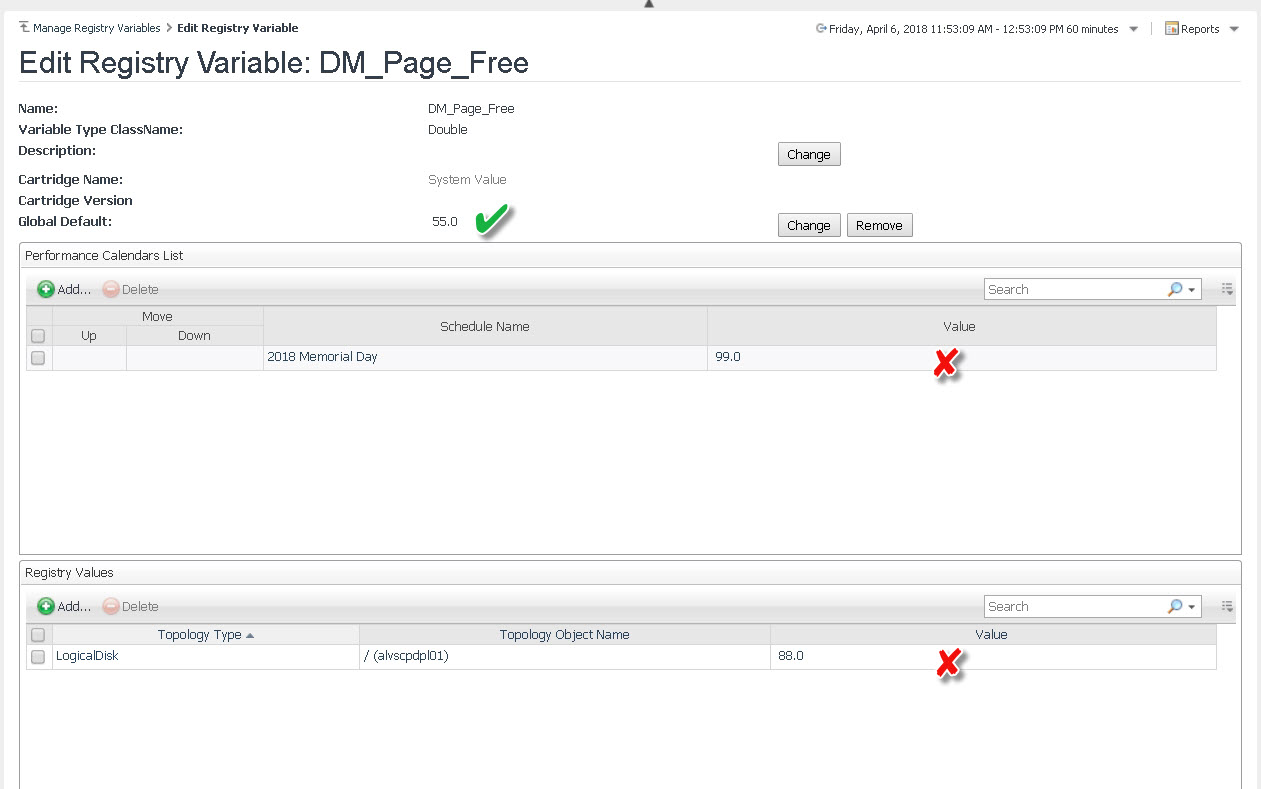This screenshot has width=1261, height=789.
Task: Expand the time range dropdown arrow
Action: (1133, 29)
